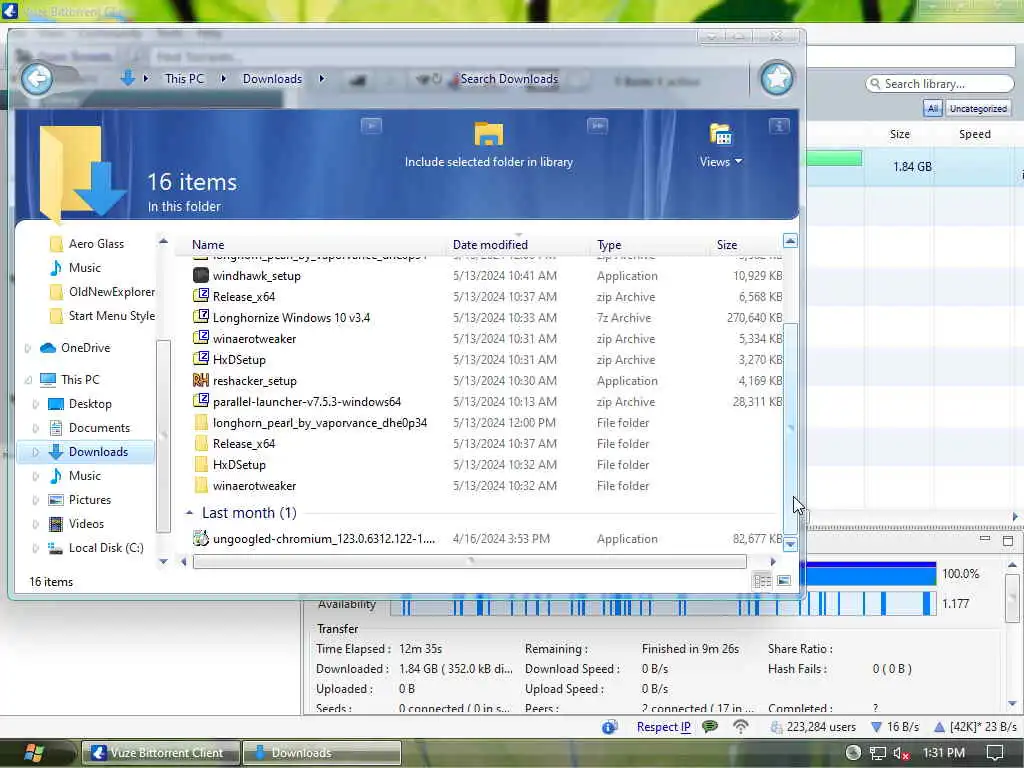The width and height of the screenshot is (1024, 768).
Task: Open the Views layout menu
Action: [720, 161]
